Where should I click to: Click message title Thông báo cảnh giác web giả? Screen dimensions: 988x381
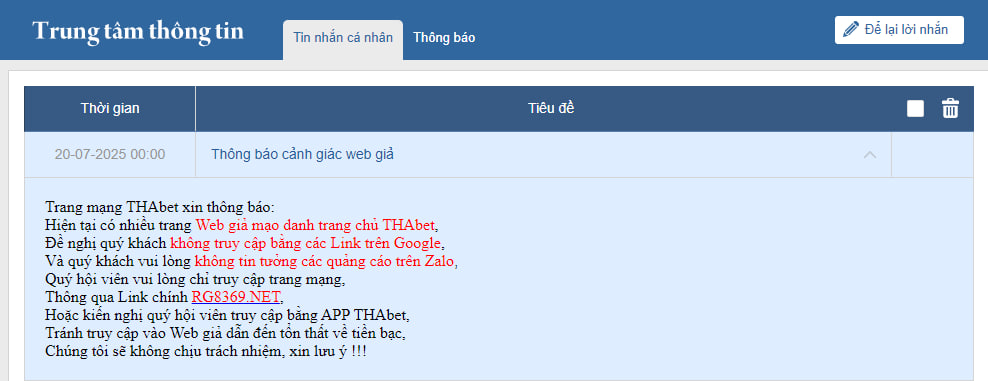(302, 154)
